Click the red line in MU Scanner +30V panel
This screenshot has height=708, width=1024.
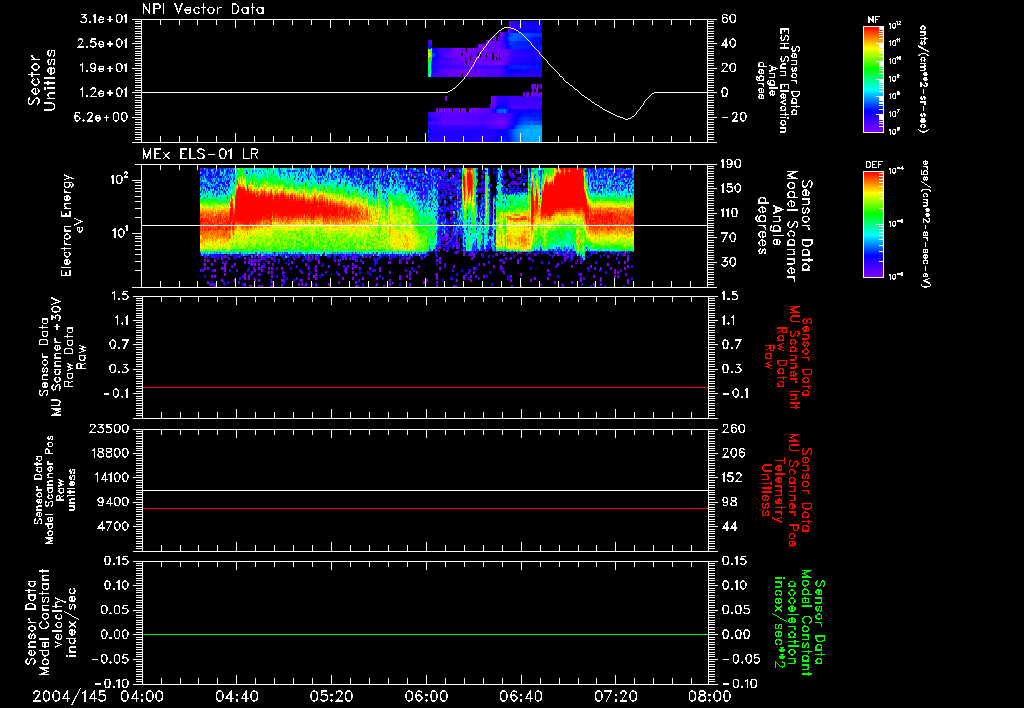tap(425, 387)
